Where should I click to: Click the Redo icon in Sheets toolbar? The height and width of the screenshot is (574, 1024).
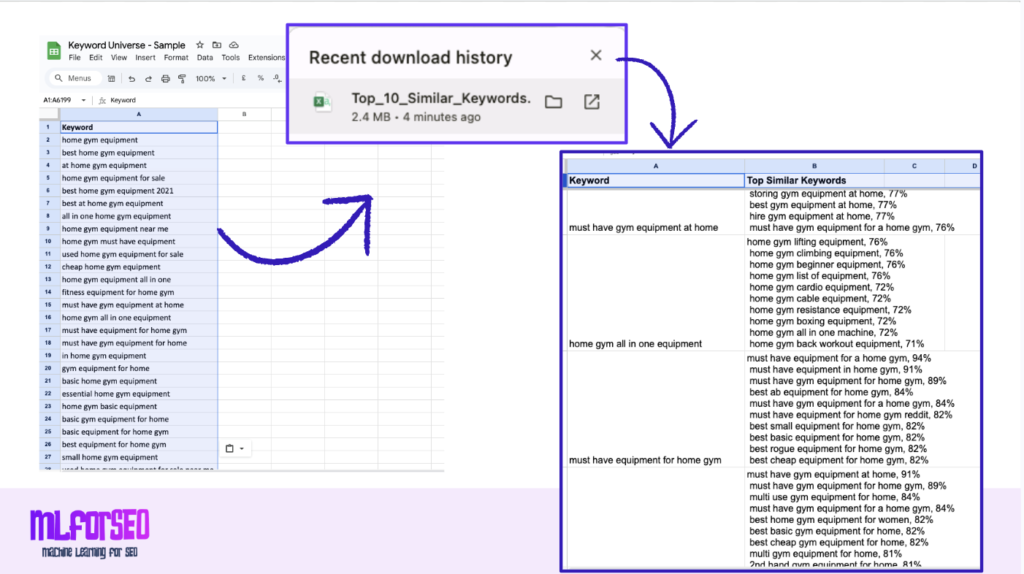148,78
